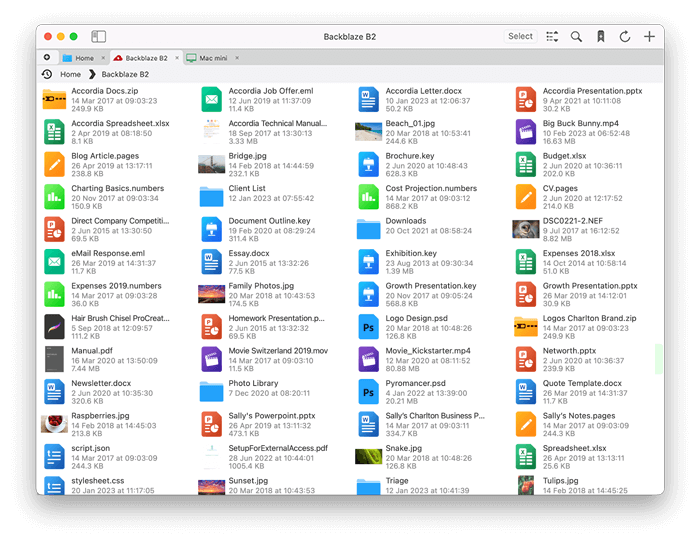Select the file name SetupForExternalAccess.pdf
700x542 pixels.
click(x=278, y=448)
